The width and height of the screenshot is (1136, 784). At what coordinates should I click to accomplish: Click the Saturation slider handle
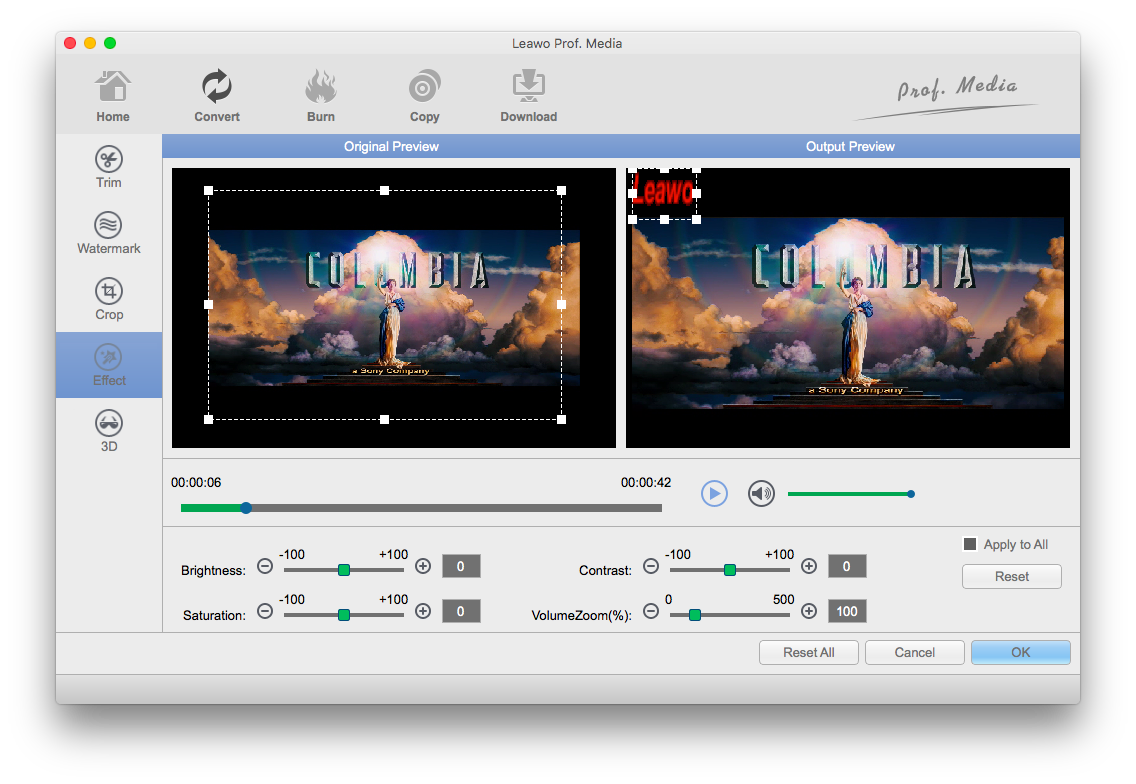click(344, 615)
